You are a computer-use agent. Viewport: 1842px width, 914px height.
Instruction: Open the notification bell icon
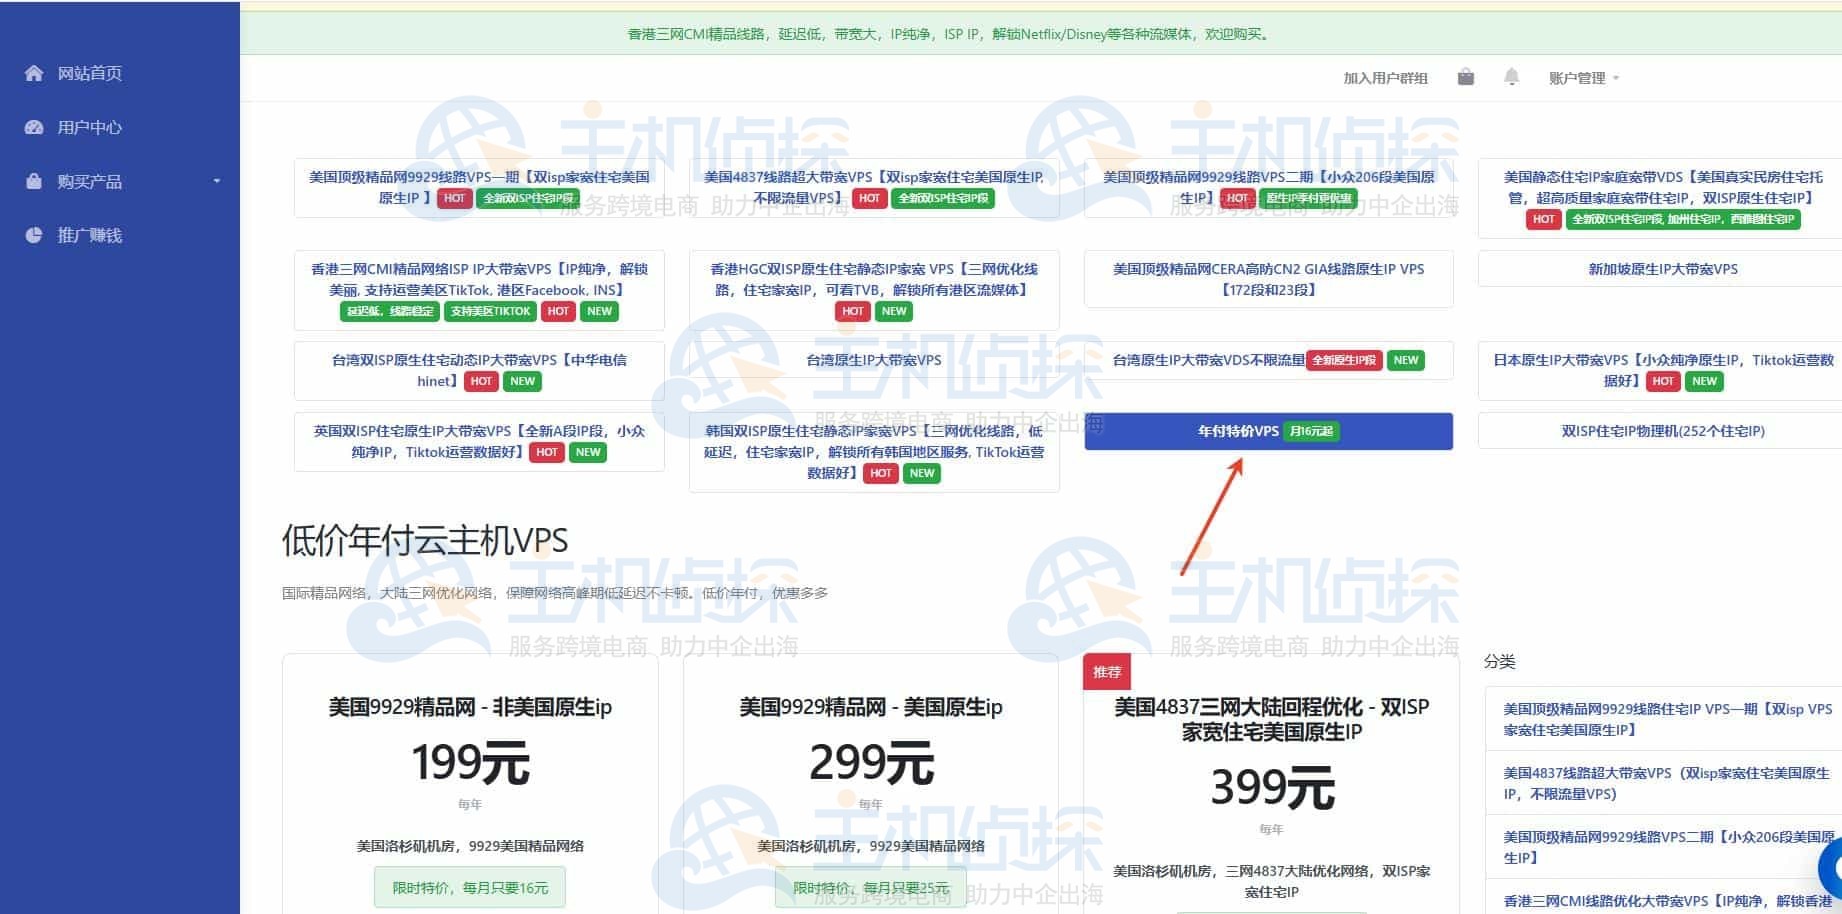click(x=1511, y=77)
